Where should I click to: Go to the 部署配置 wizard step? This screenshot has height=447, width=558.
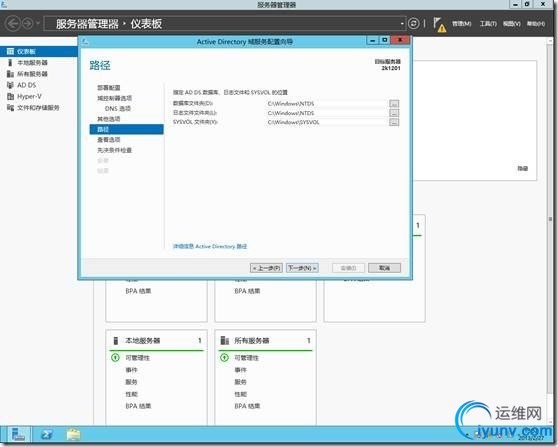(x=109, y=88)
